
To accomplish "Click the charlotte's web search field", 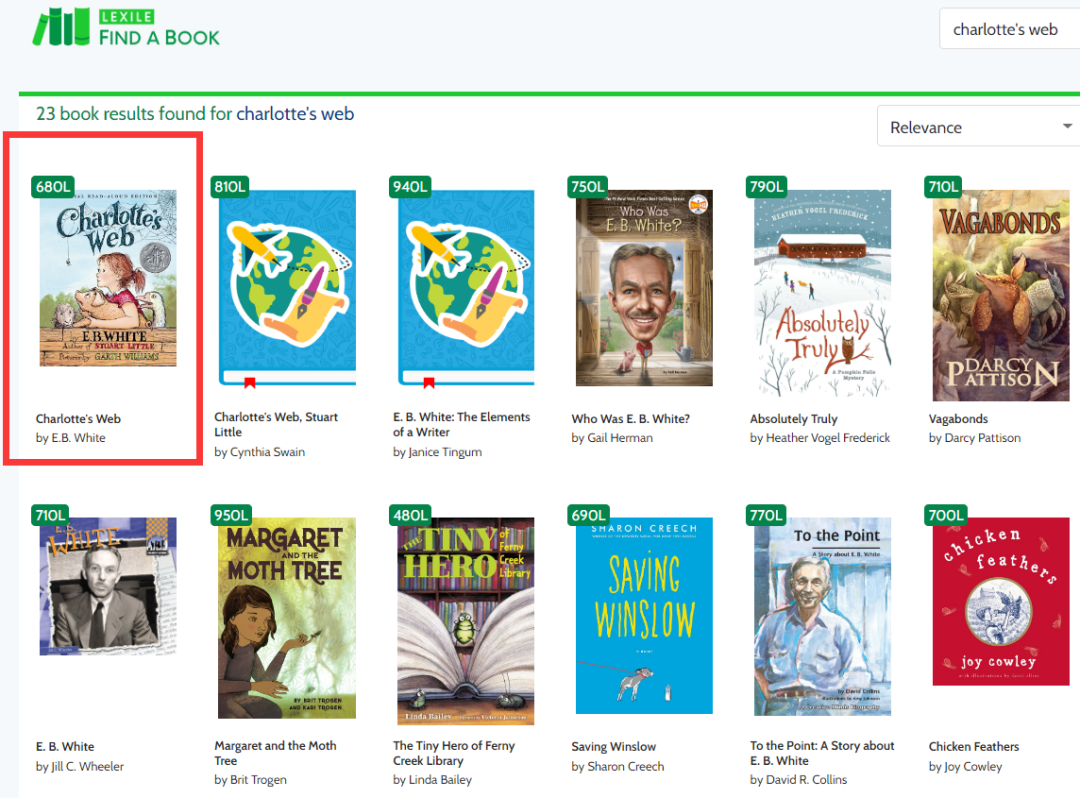I will pos(1008,29).
